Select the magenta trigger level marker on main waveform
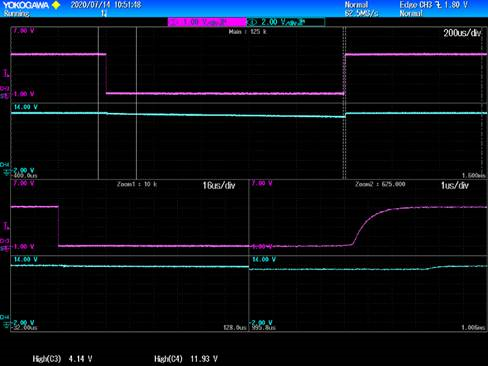This screenshot has width=488, height=366. click(x=6, y=73)
